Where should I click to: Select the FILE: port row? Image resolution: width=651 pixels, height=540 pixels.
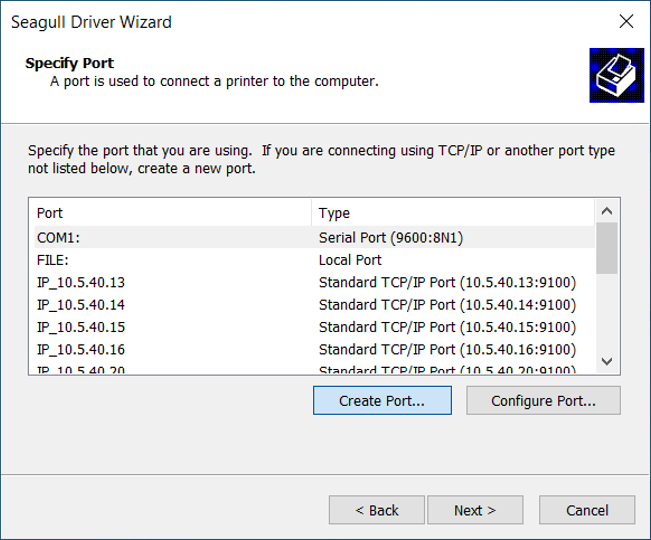coord(314,260)
